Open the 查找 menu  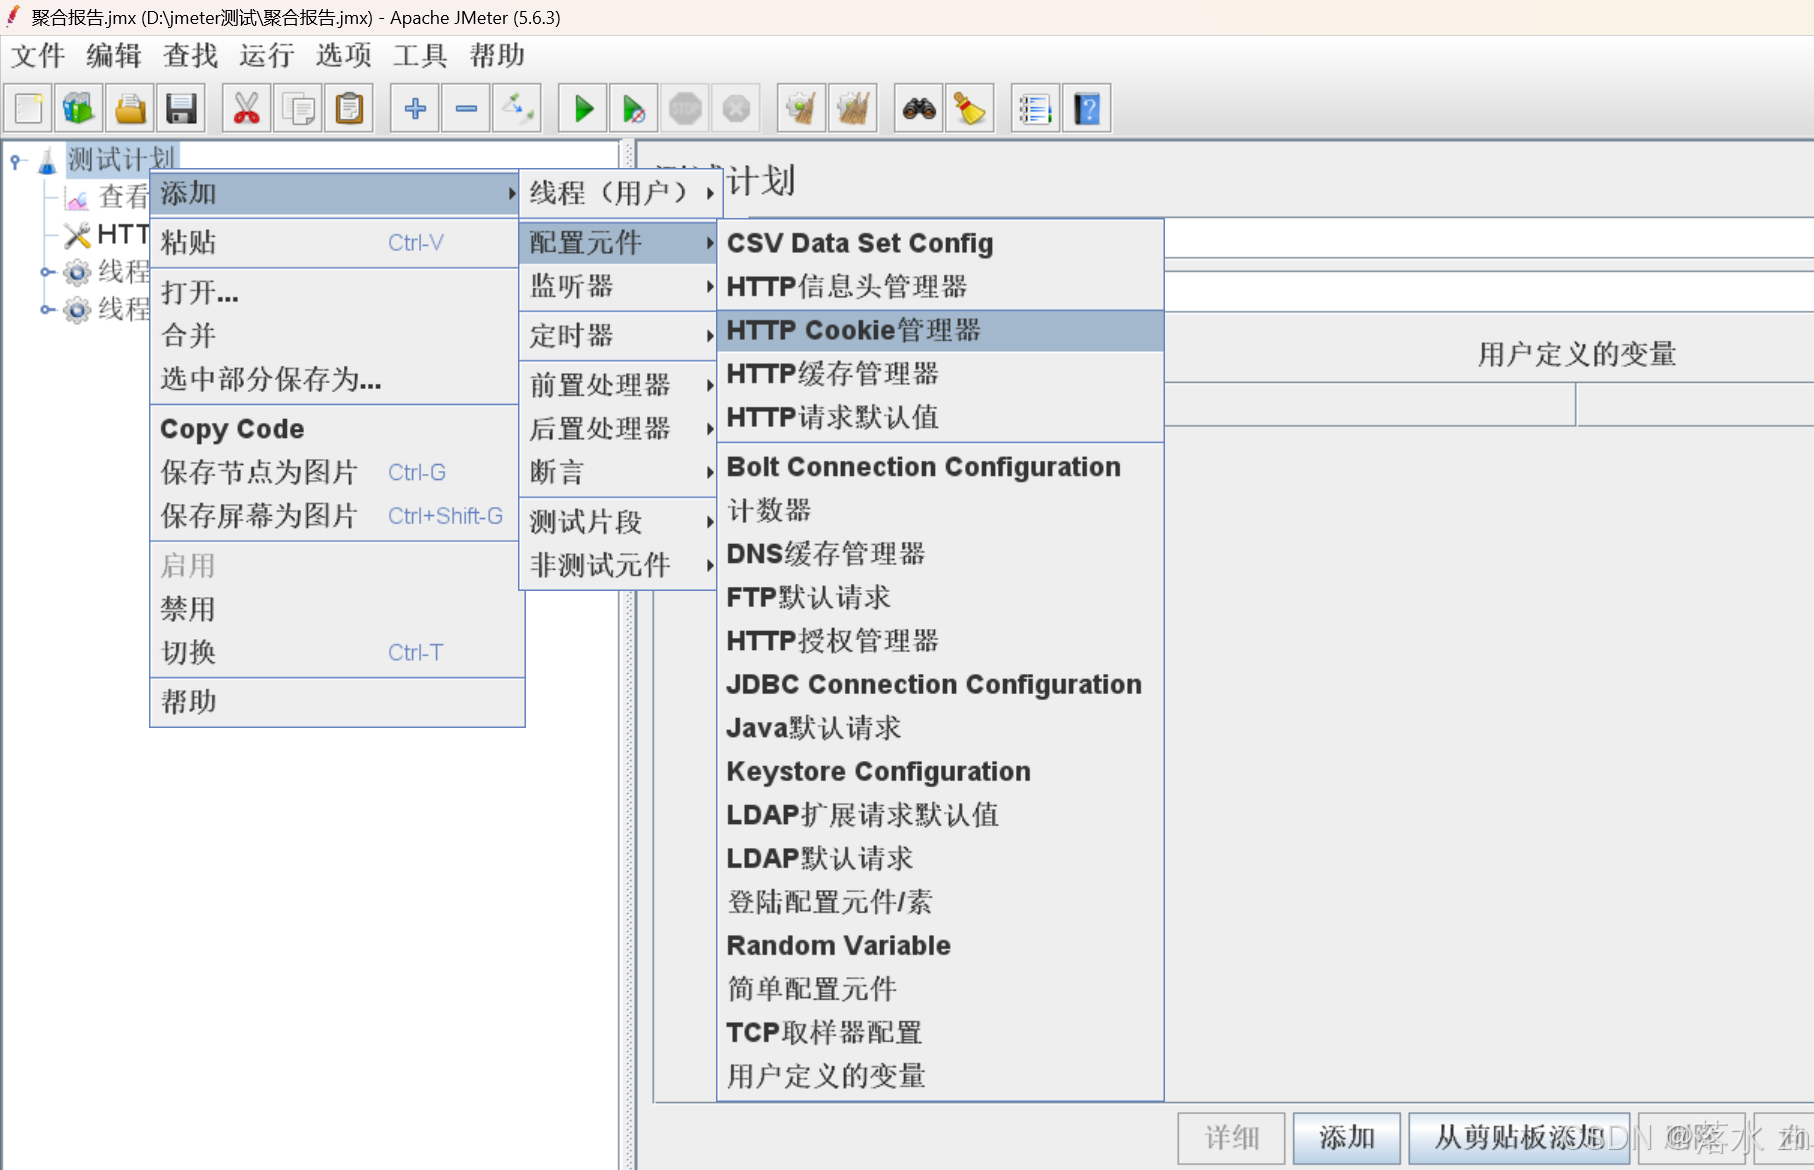pyautogui.click(x=190, y=55)
